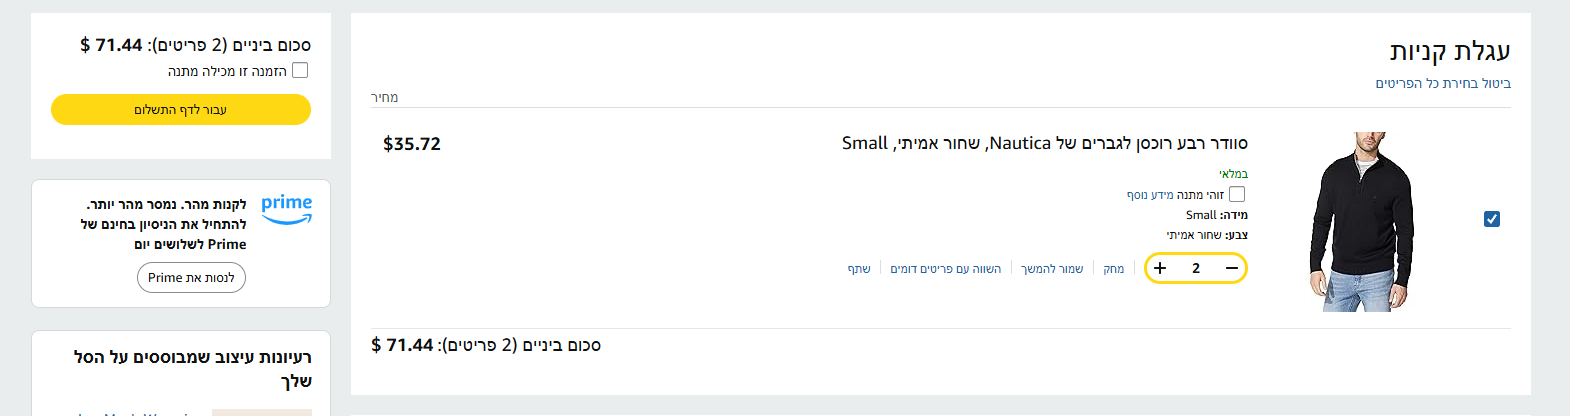Tick the "this is a gift" item checkbox
This screenshot has height=416, width=1570.
click(1237, 194)
